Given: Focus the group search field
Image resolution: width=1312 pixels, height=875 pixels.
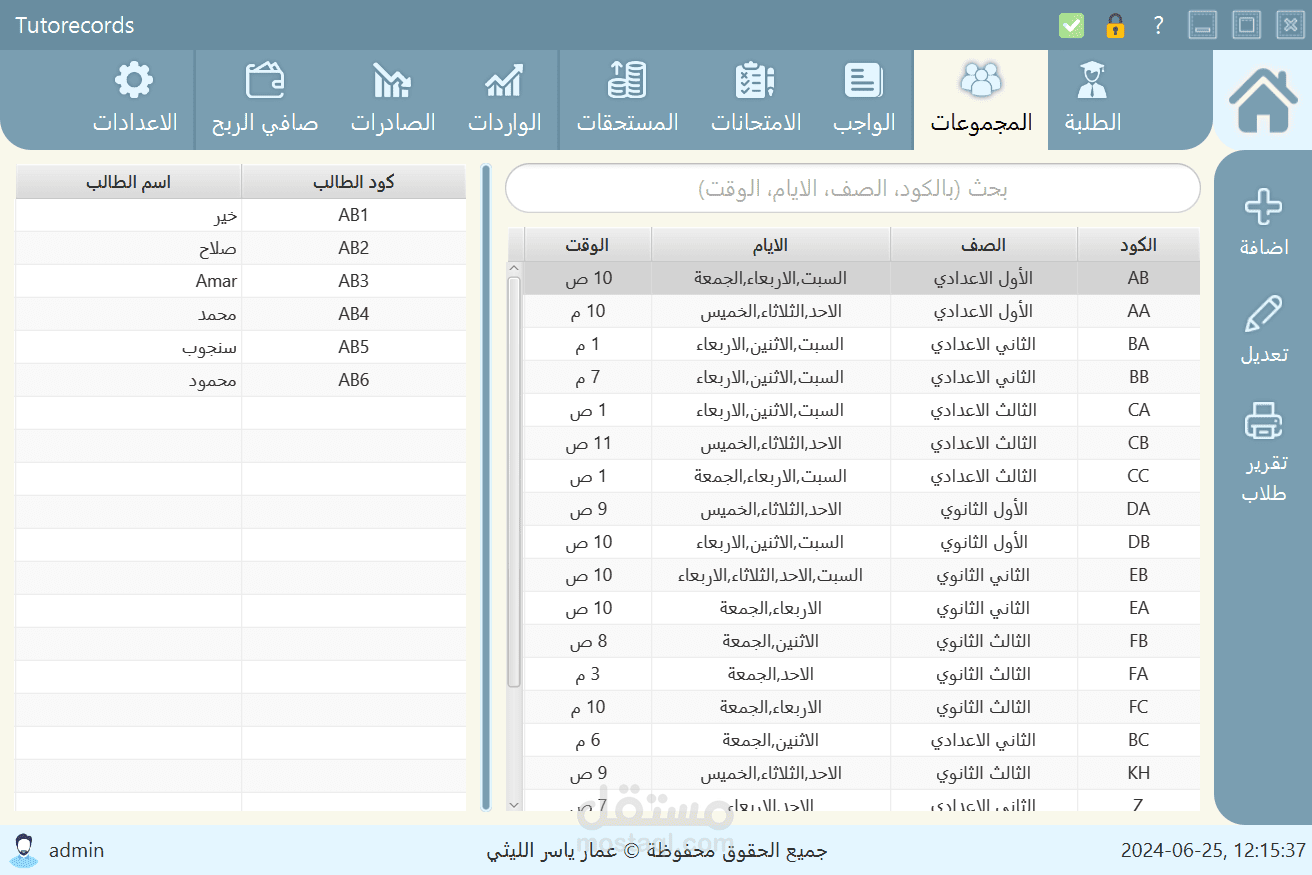Looking at the screenshot, I should pyautogui.click(x=852, y=188).
